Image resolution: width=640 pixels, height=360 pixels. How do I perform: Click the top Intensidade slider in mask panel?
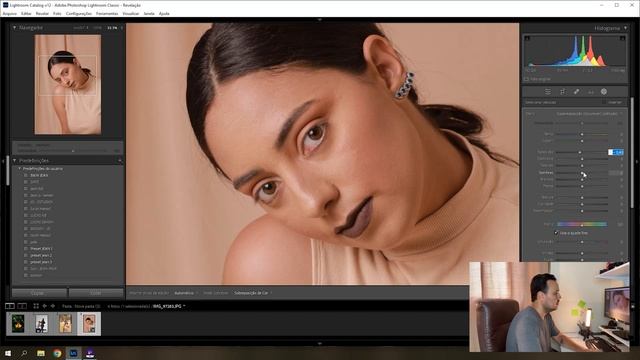(582, 123)
